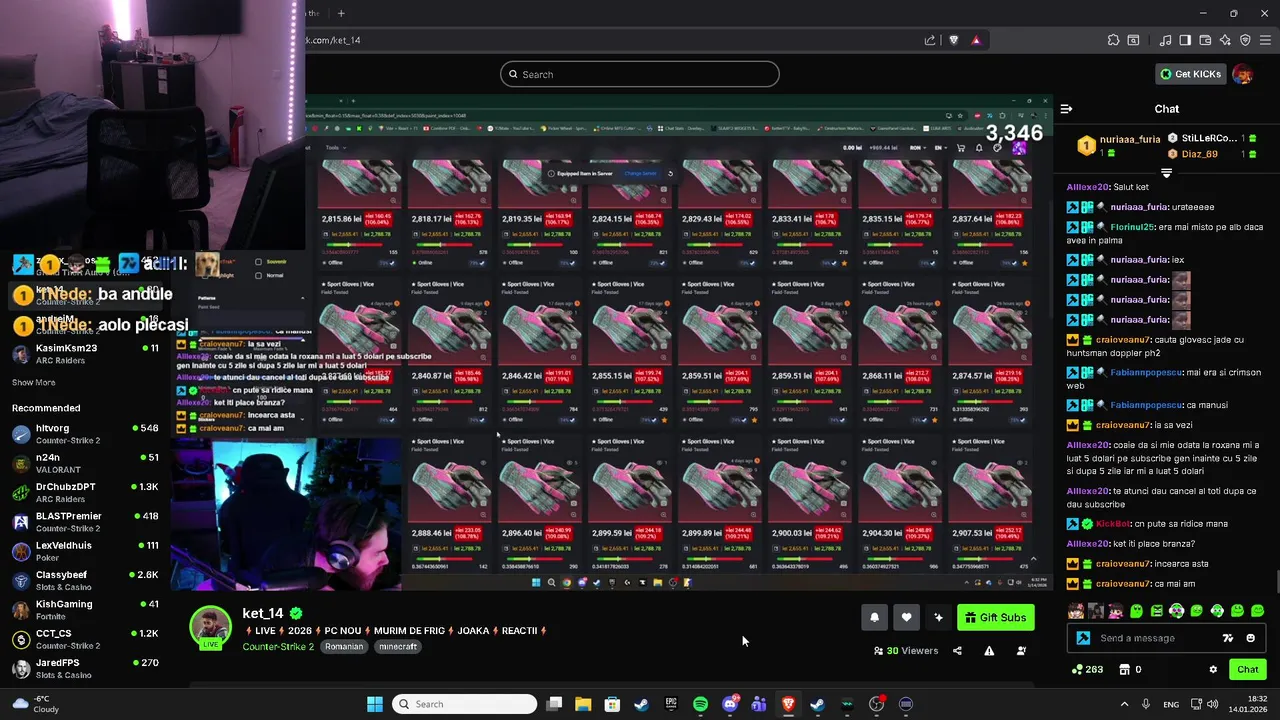Open the hltvorg recommended channel

point(85,434)
